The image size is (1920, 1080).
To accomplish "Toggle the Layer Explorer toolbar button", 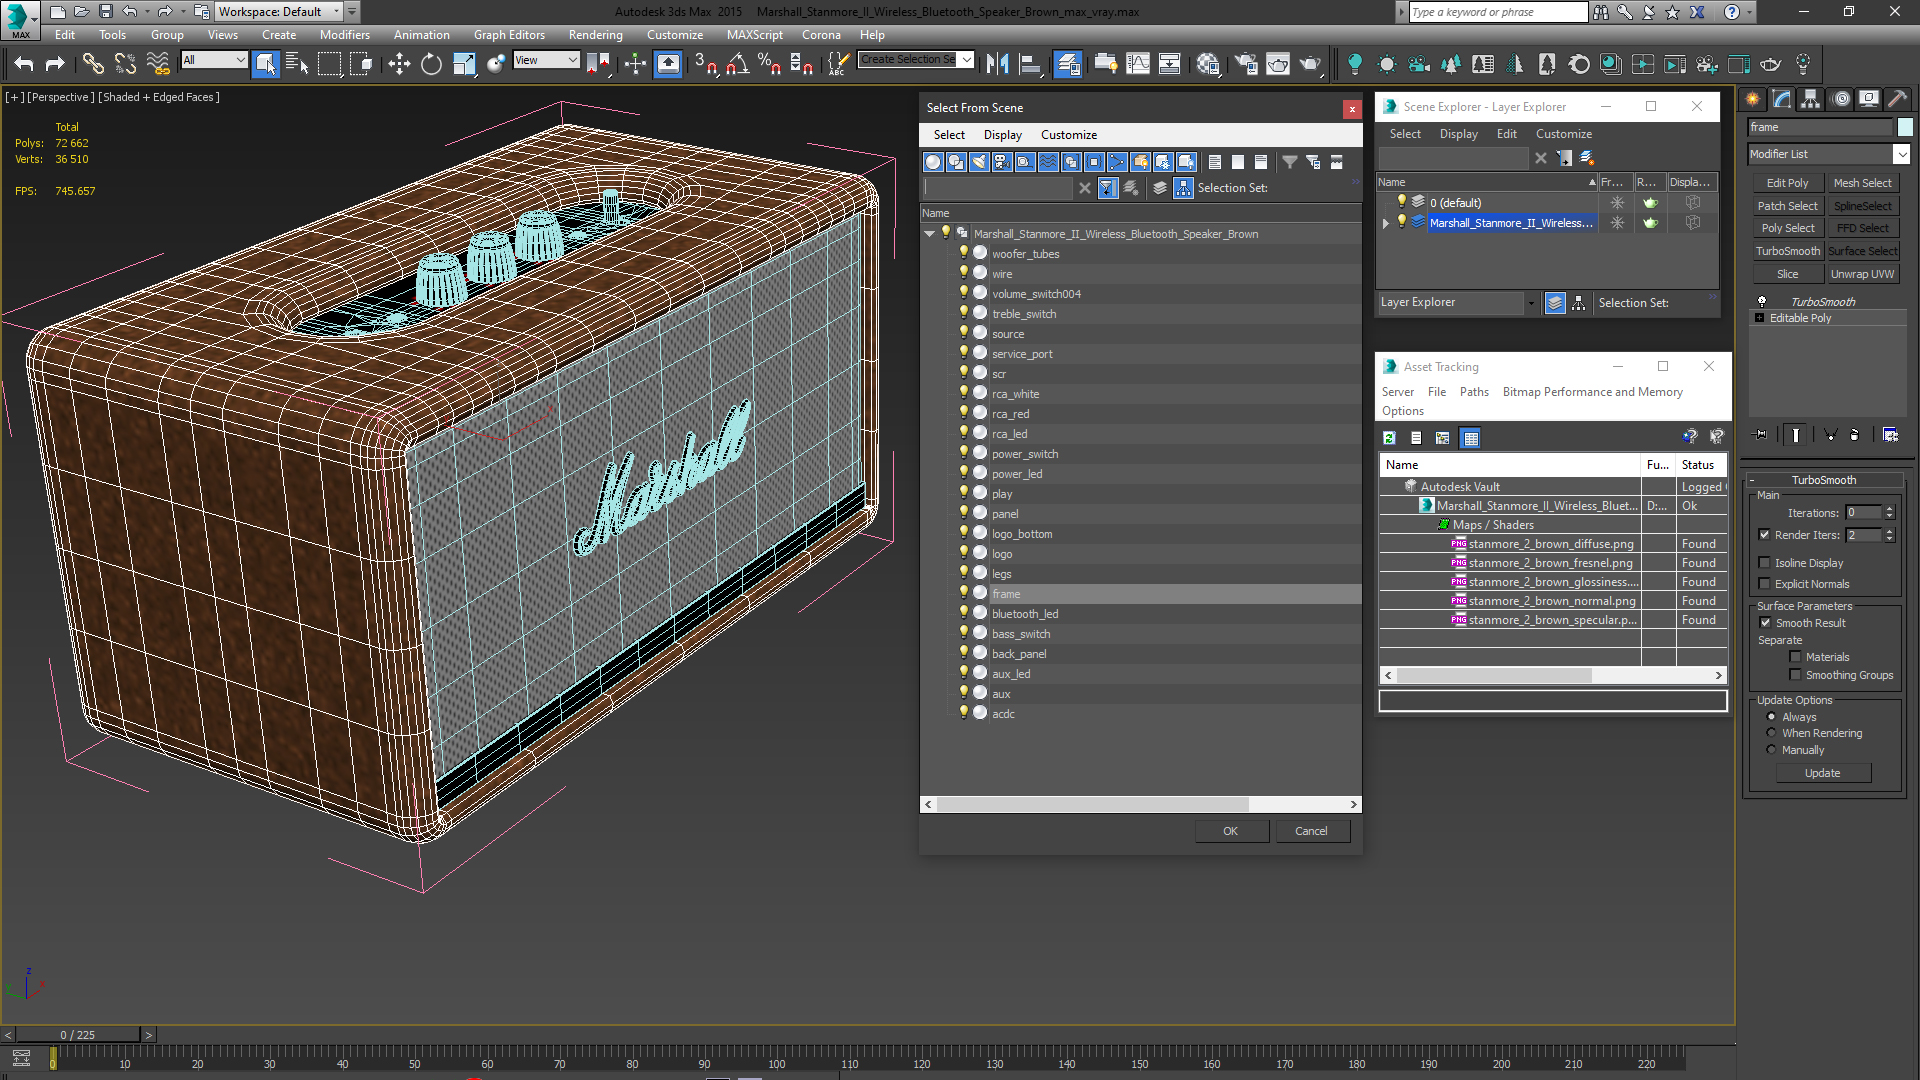I will click(1068, 64).
